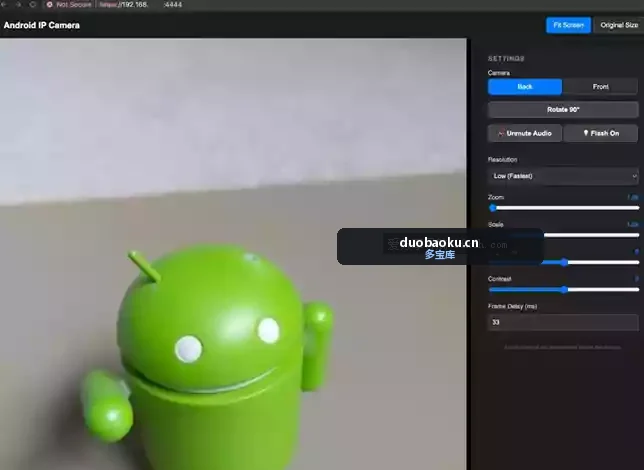644x470 pixels.
Task: Go back using the browser back arrow
Action: pyautogui.click(x=3, y=5)
